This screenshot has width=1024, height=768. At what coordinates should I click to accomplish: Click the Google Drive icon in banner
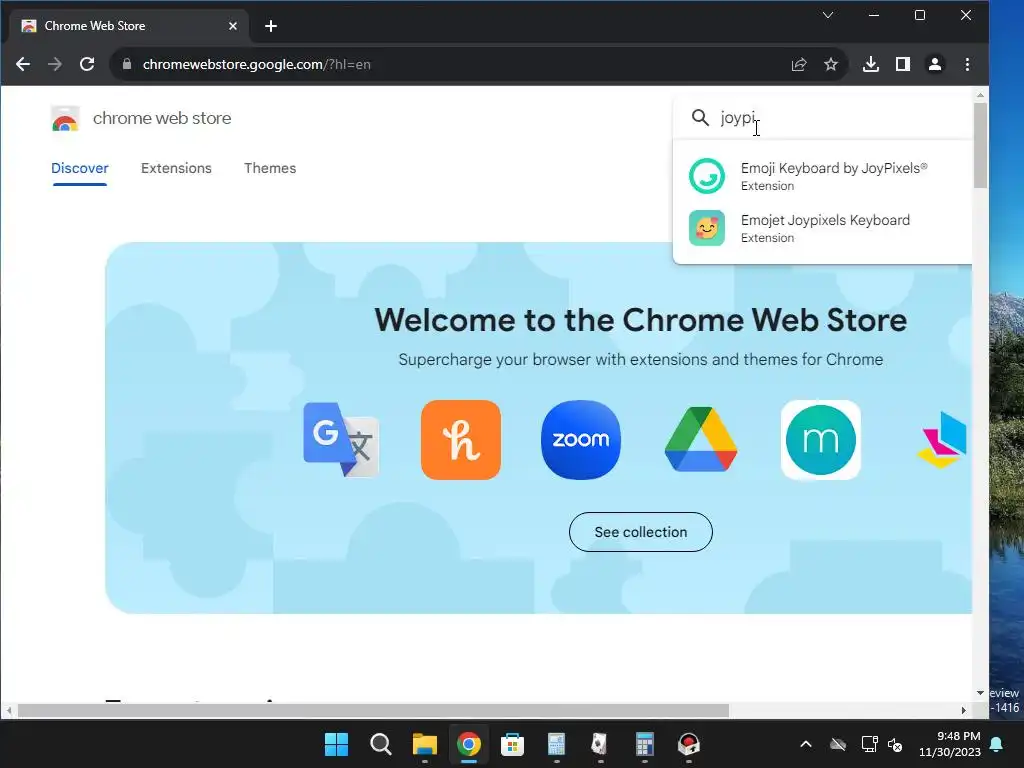(701, 440)
